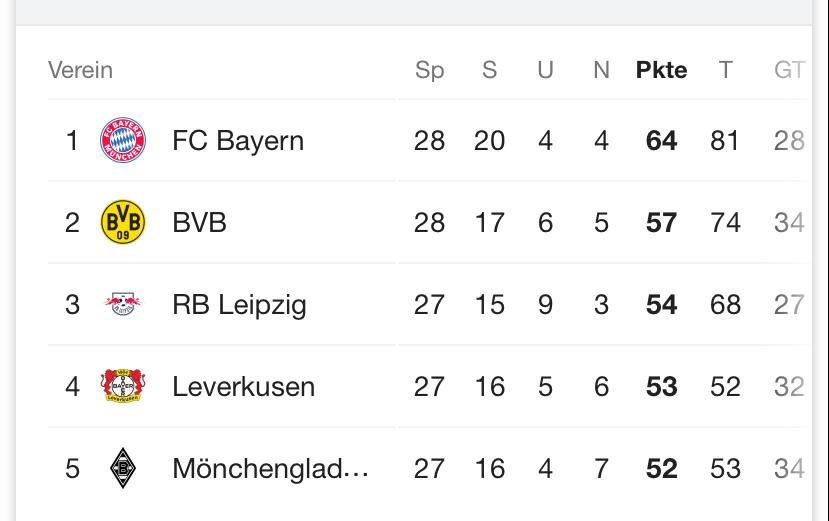
Task: Click BVB's 57 points value
Action: click(661, 223)
